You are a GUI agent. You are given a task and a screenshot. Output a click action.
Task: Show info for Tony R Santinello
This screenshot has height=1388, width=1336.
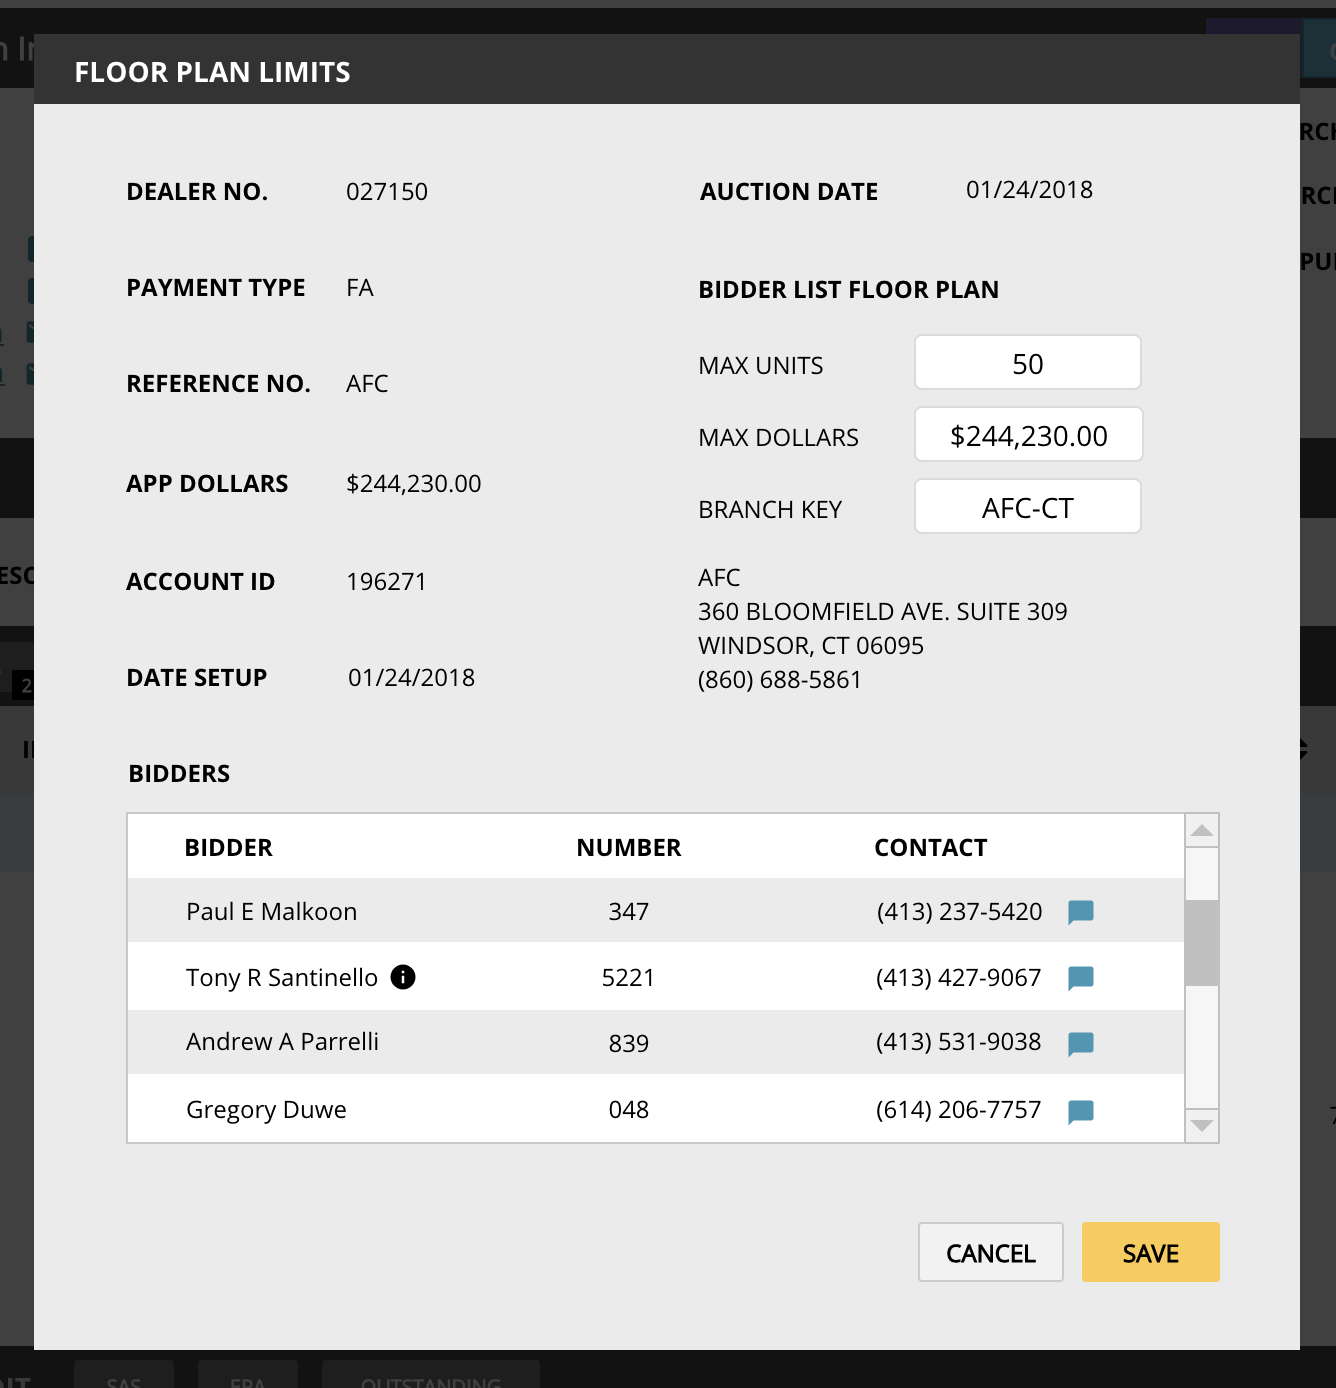tap(403, 977)
